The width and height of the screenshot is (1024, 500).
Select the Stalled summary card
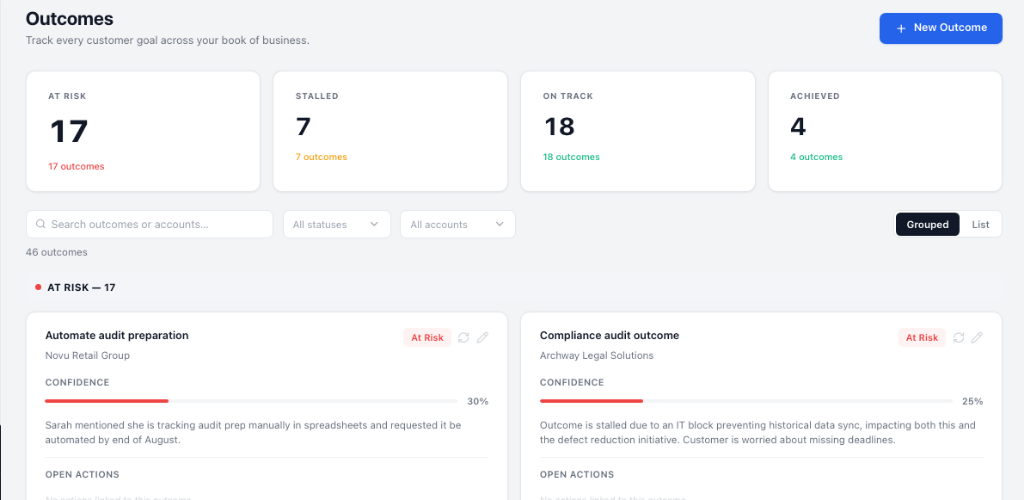390,131
